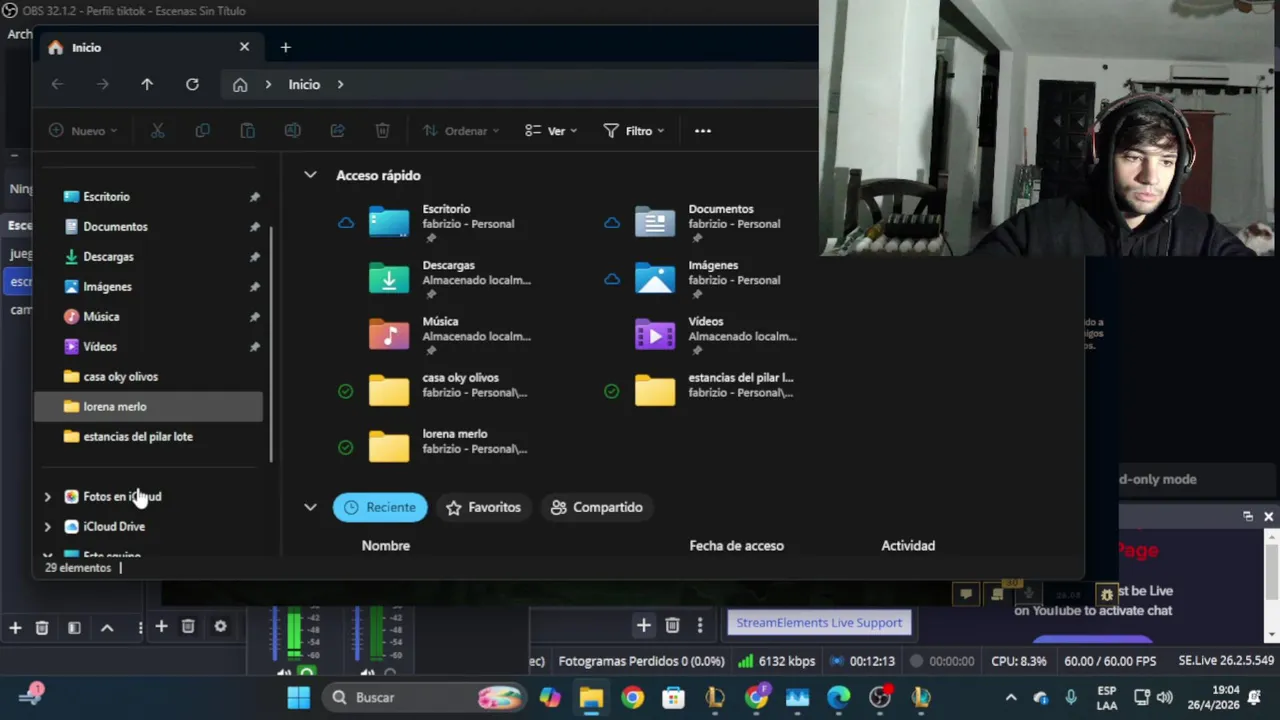Click the Actividad column header
This screenshot has height=720, width=1280.
[x=908, y=545]
